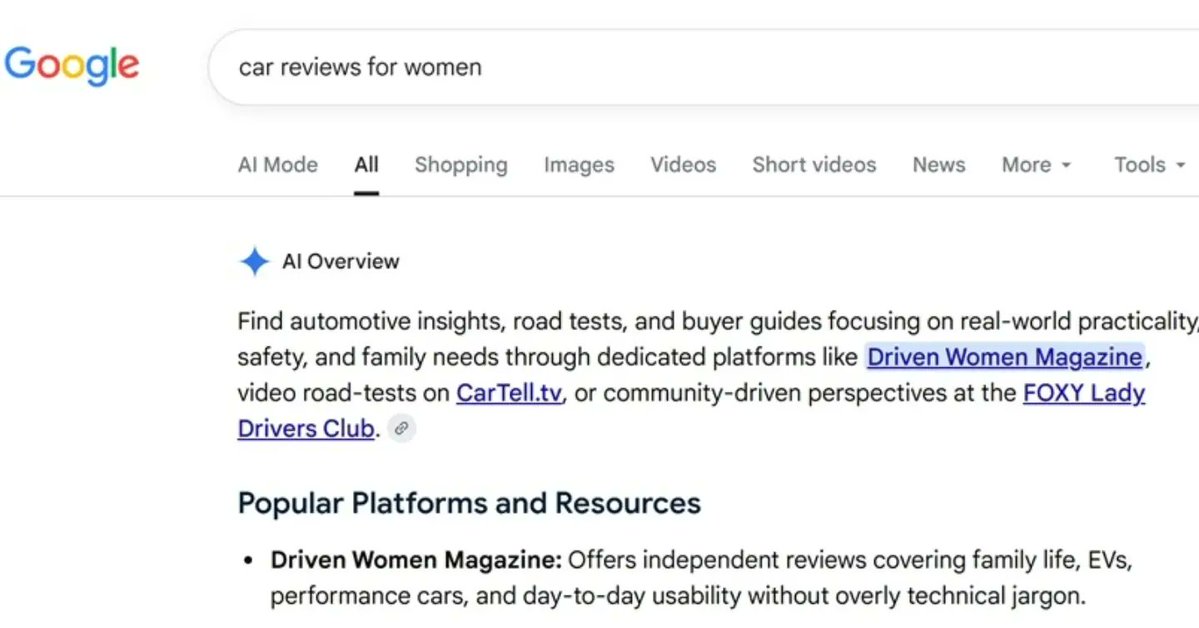Visit the CarTell.tv link
Screen dimensions: 1199x628
point(509,393)
